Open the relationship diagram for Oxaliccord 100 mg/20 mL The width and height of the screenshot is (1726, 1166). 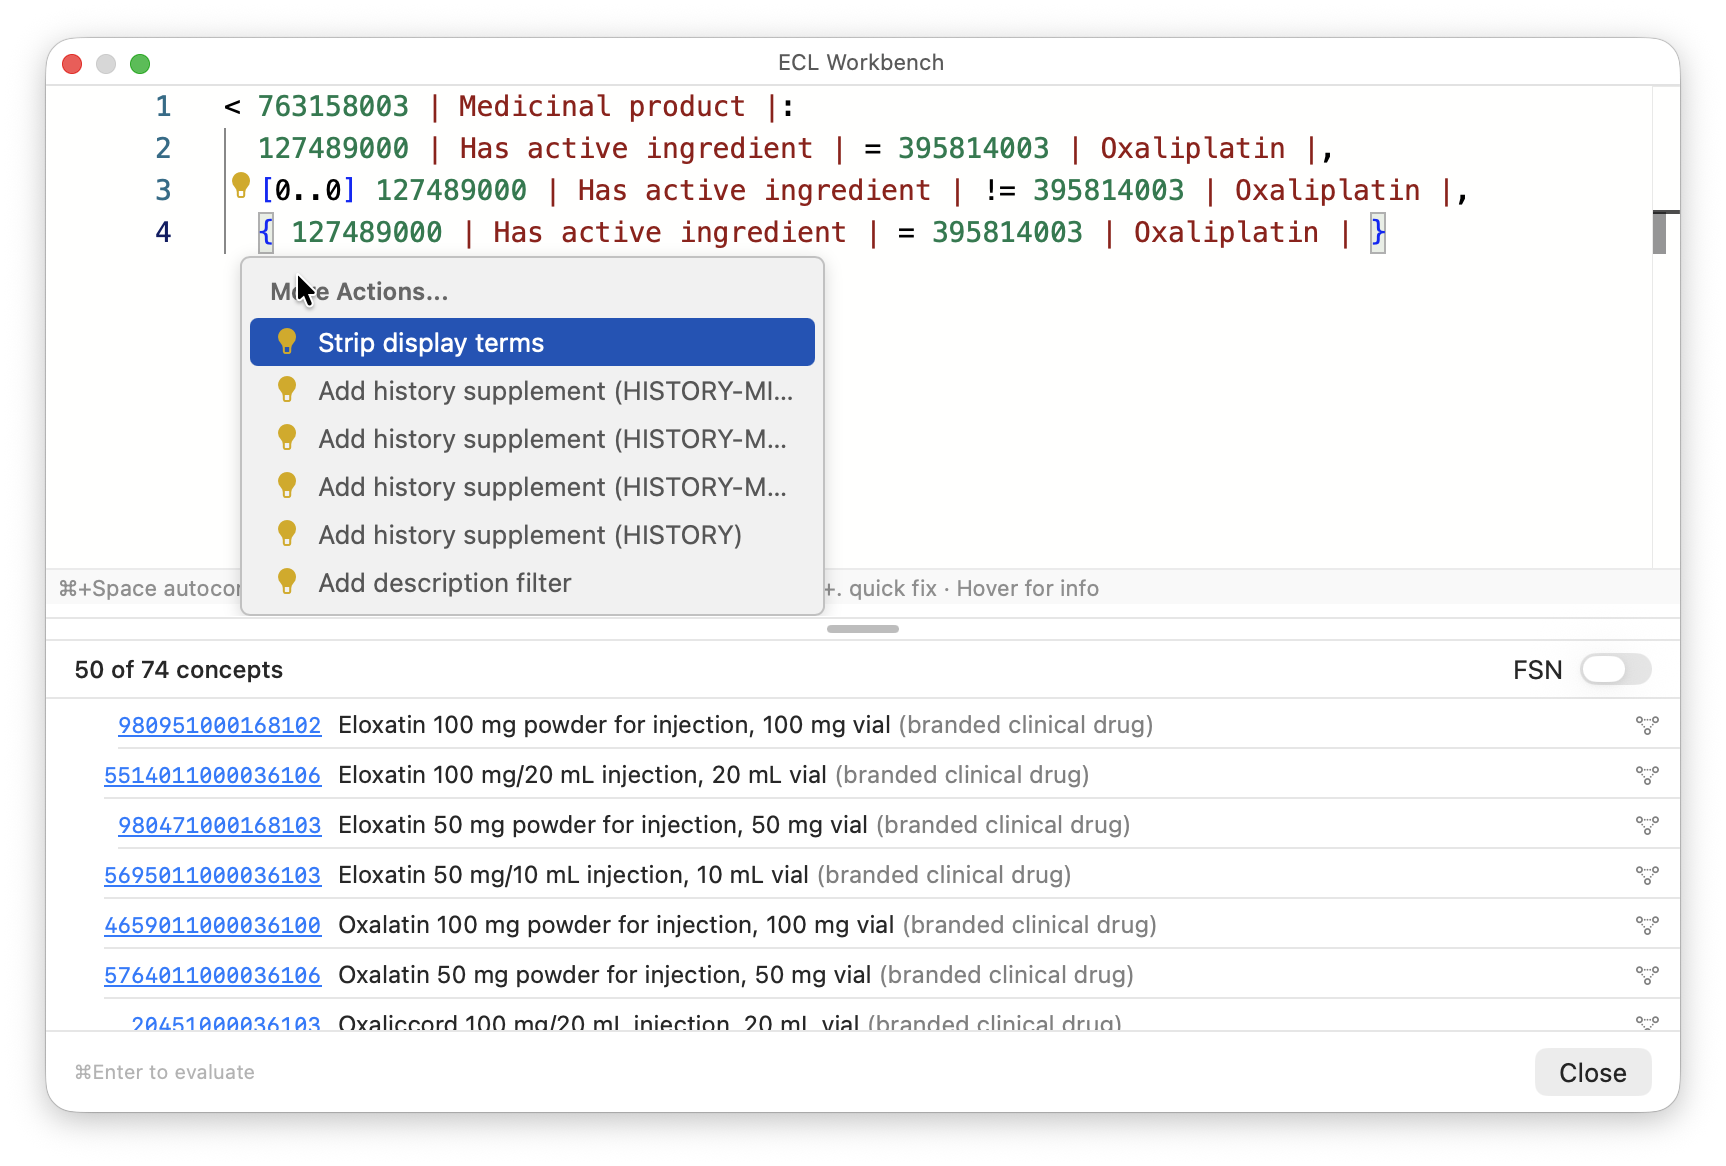pyautogui.click(x=1648, y=1022)
